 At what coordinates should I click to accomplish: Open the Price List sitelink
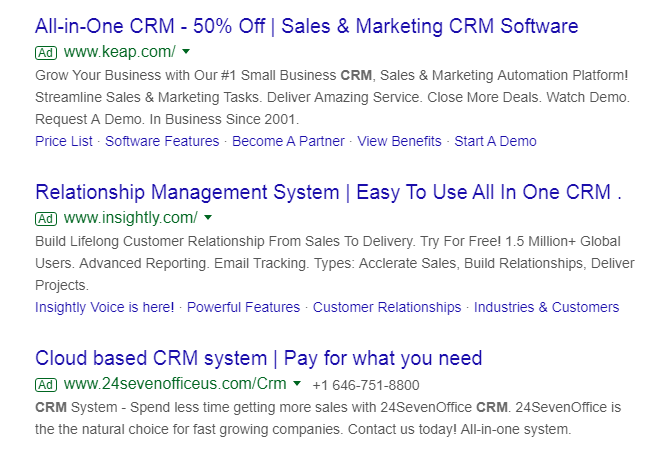point(64,141)
